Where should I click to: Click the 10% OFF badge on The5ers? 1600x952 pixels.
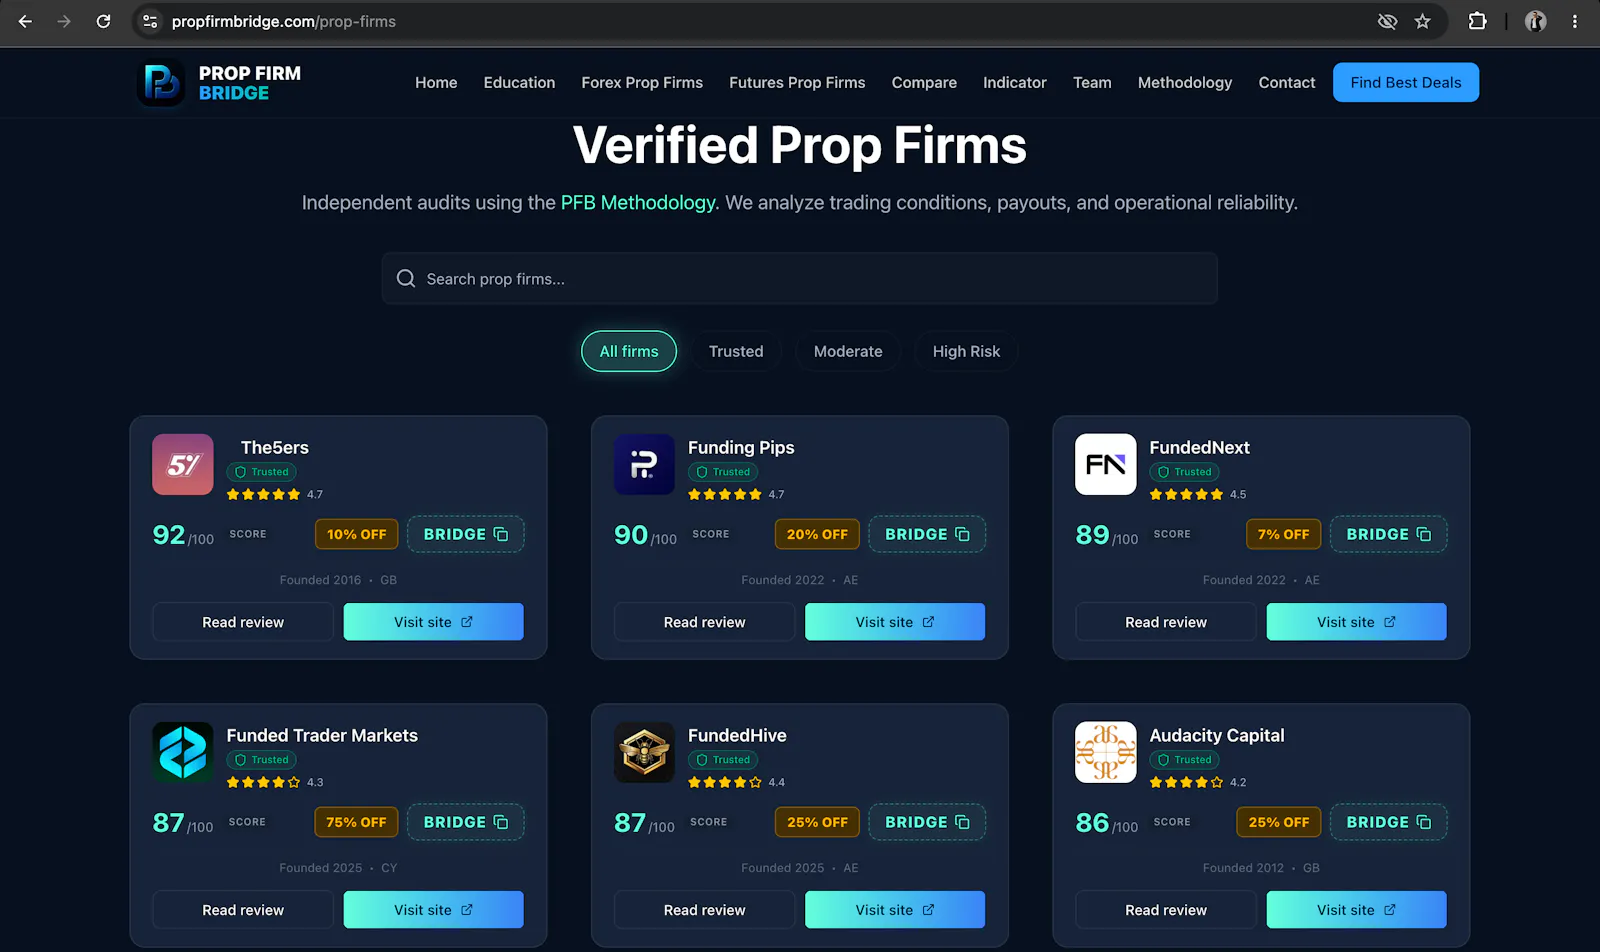click(x=357, y=534)
